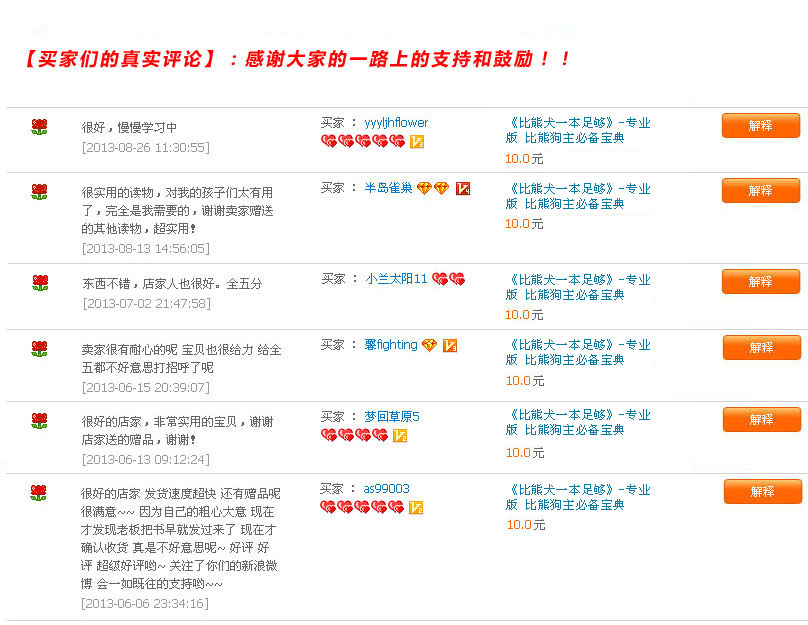Open the 《比熊犬一本足够》 product link in yyyljhflower's row
The height and width of the screenshot is (625, 808).
[x=577, y=130]
